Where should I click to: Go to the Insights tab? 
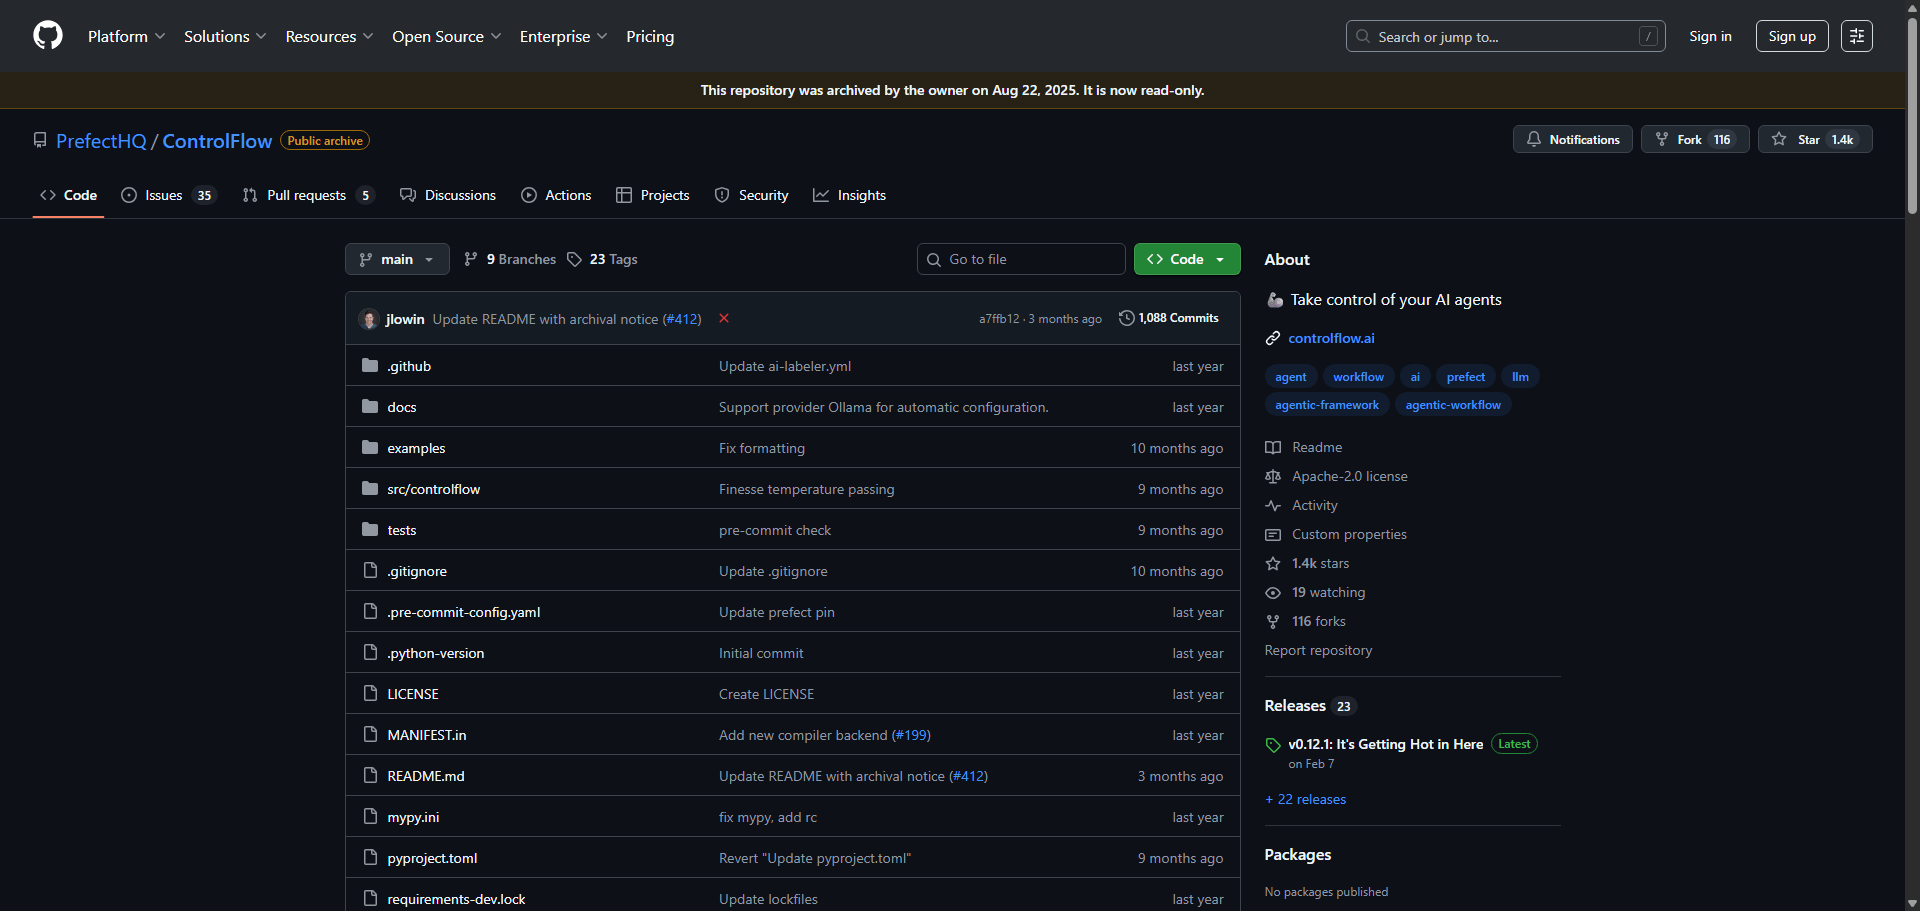point(850,195)
